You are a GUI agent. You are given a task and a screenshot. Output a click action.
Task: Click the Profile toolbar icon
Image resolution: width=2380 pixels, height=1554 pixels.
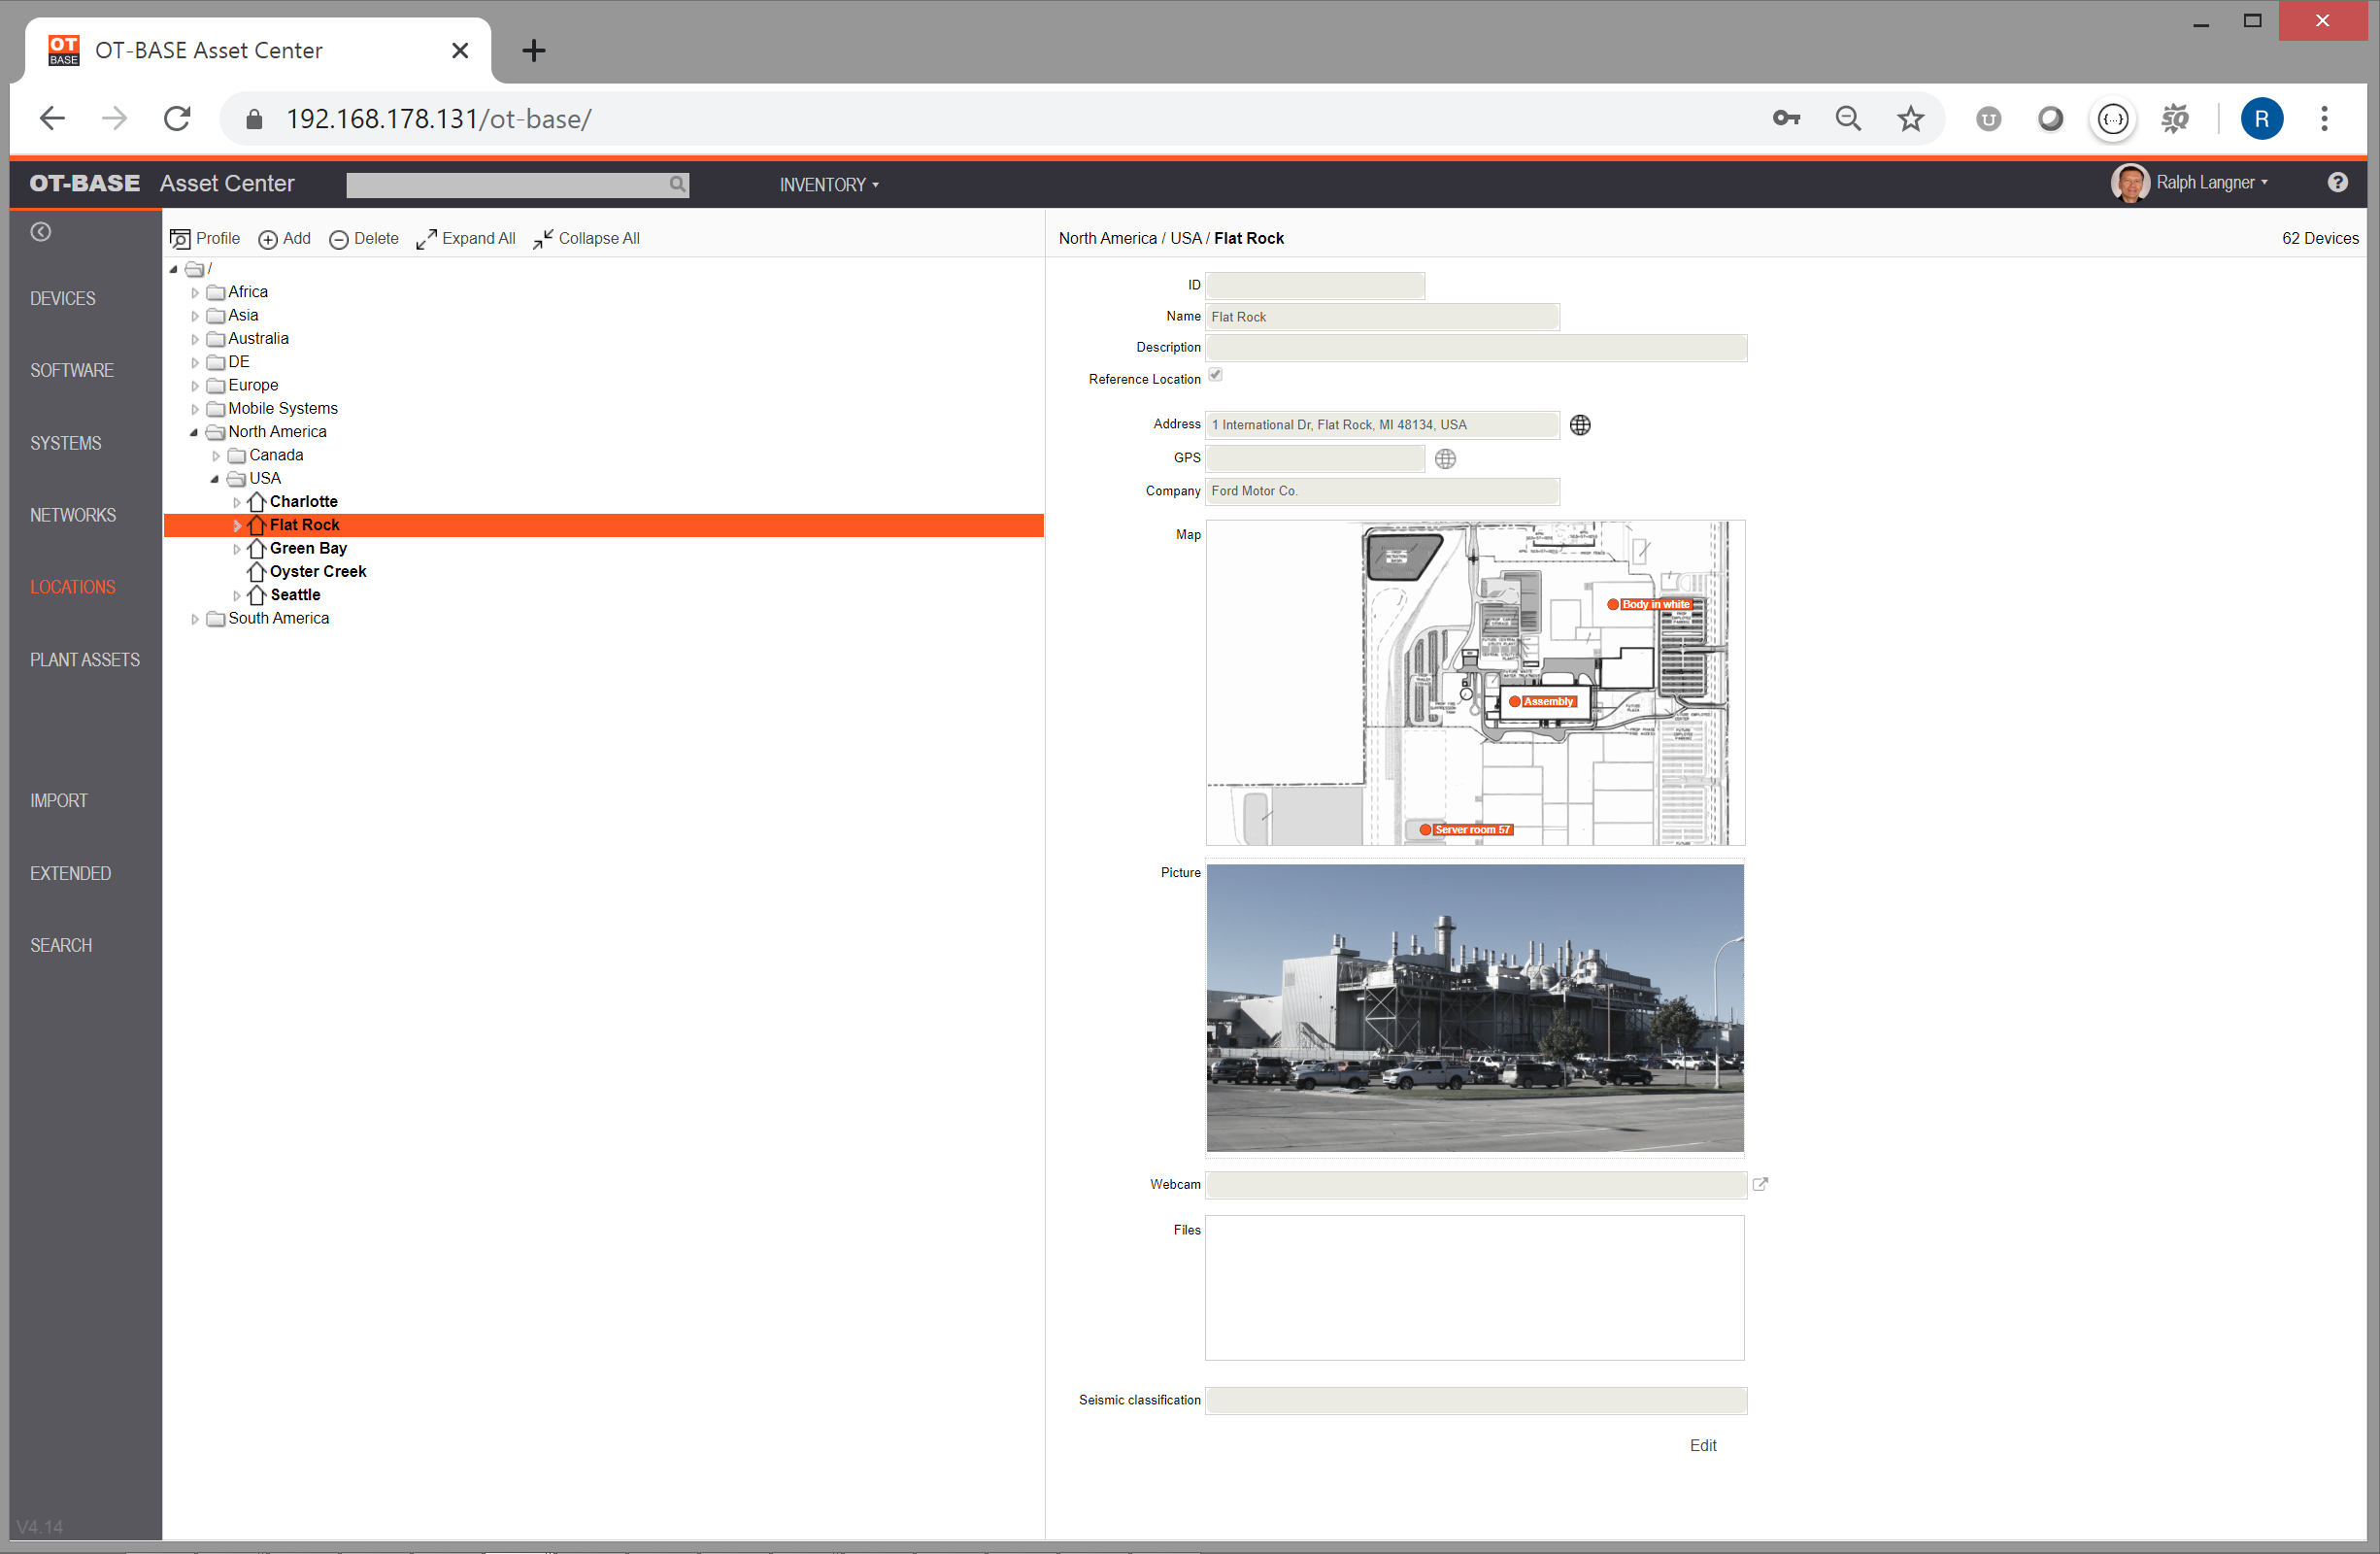180,239
